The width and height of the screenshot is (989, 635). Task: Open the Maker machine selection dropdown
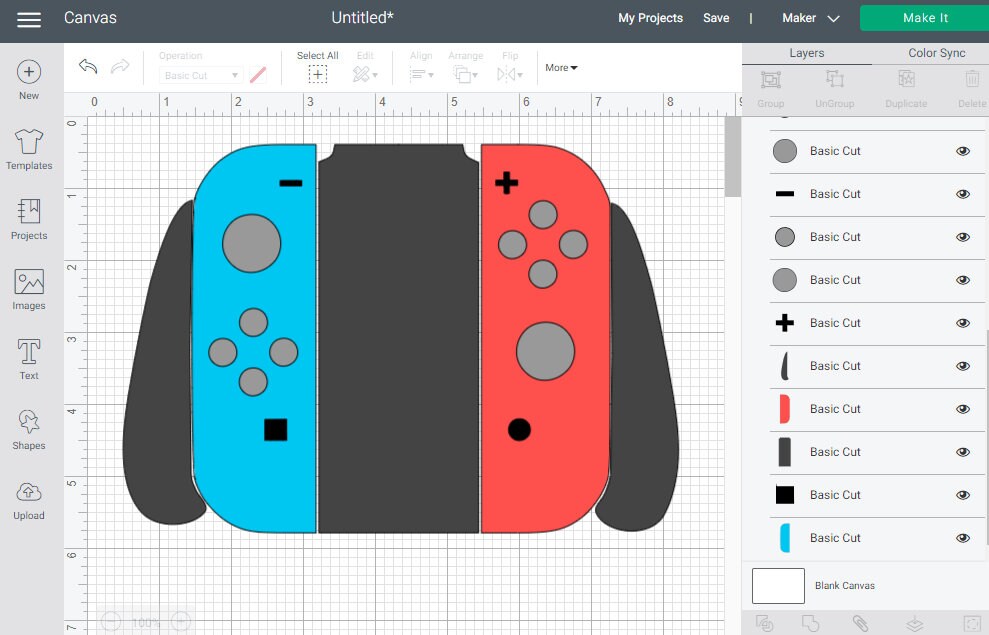(810, 18)
